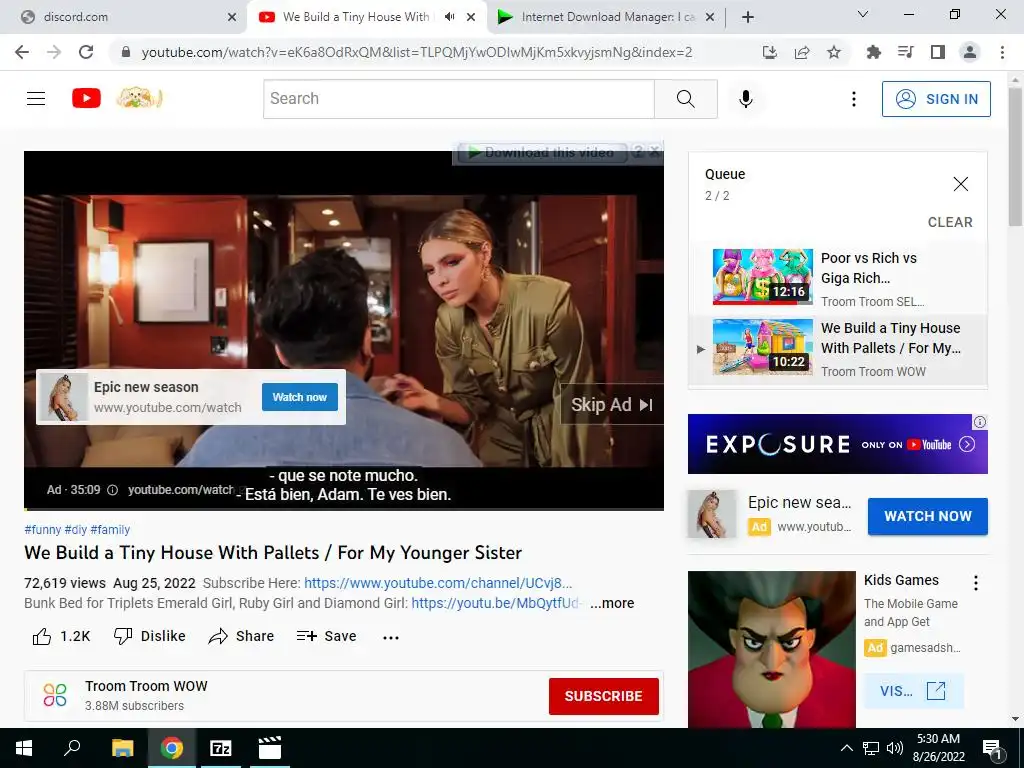Viewport: 1024px width, 768px height.
Task: Open Chrome extensions puzzle icon
Action: click(873, 52)
